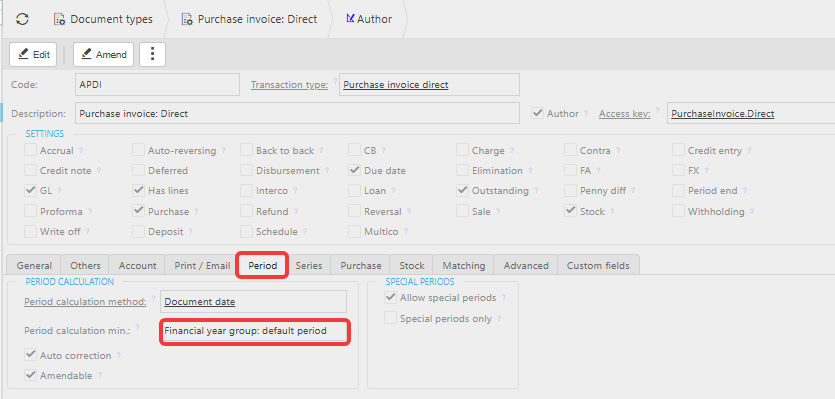Toggle the Multico checkbox
This screenshot has width=835, height=399.
tap(355, 231)
